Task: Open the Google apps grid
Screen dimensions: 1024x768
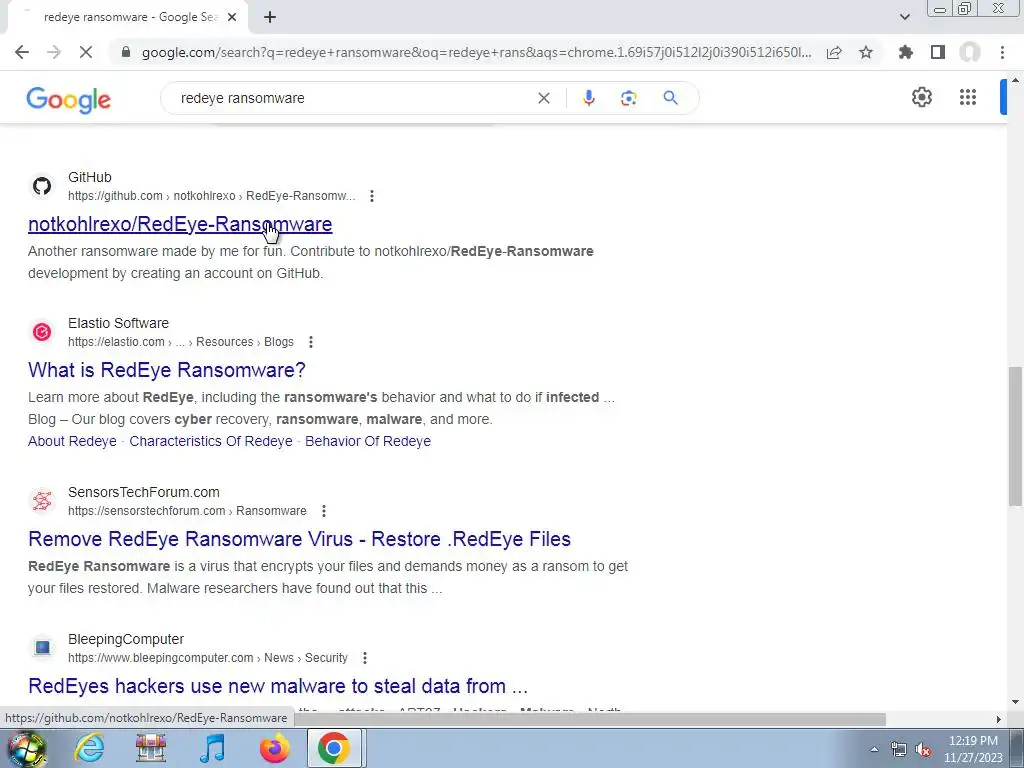Action: click(x=968, y=97)
